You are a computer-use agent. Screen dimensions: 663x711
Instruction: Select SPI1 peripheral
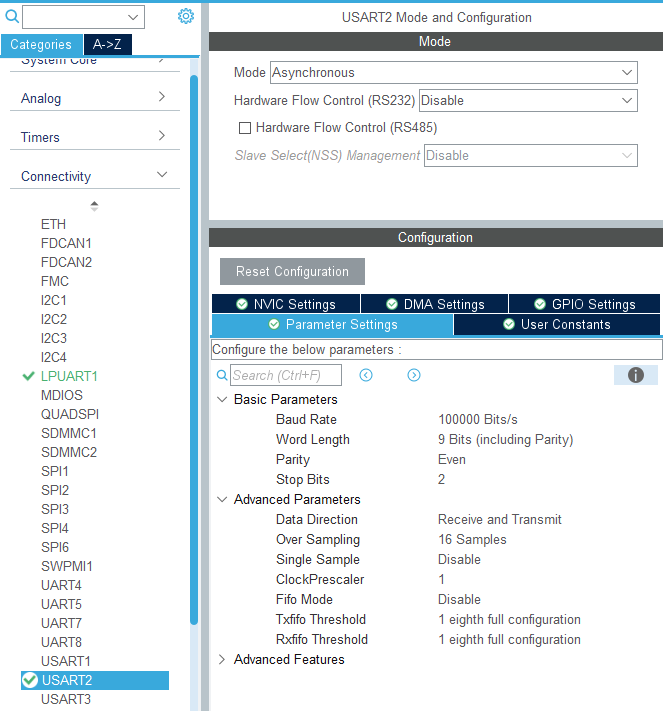click(55, 472)
